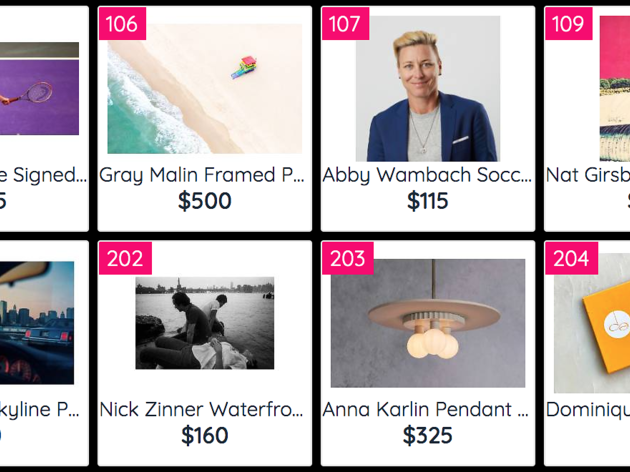The image size is (630, 472).
Task: Click the pink 106 lot number badge
Action: [x=122, y=24]
